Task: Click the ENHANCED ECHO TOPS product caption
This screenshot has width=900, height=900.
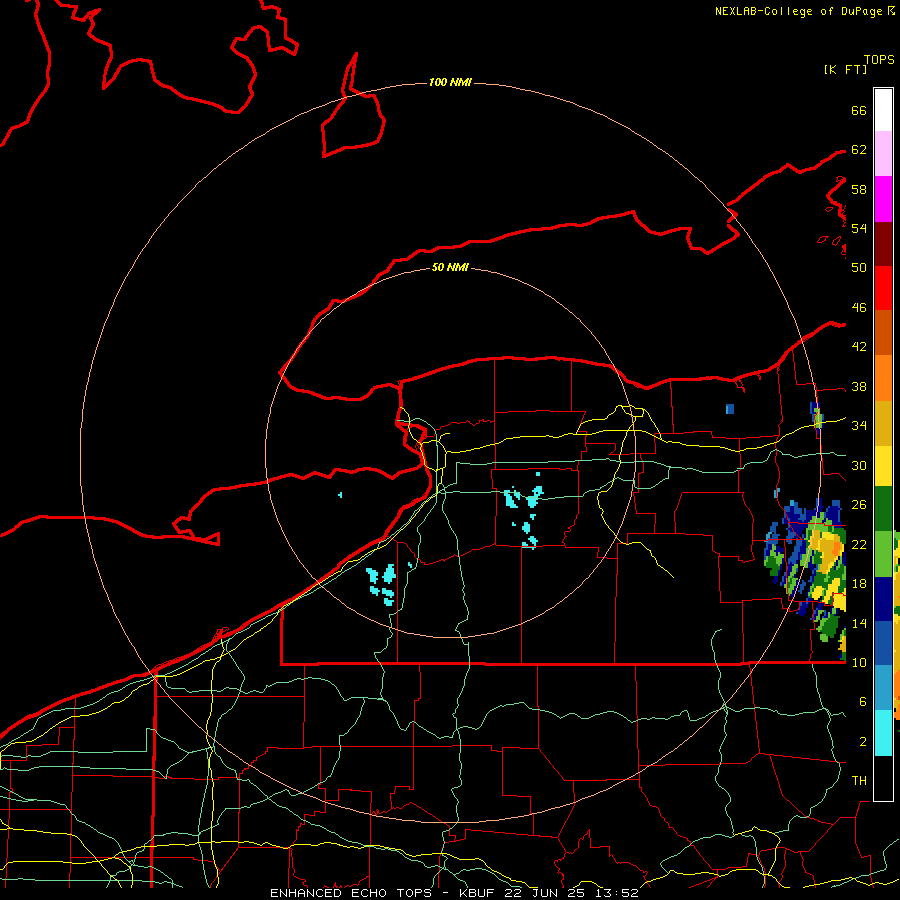Action: 453,893
